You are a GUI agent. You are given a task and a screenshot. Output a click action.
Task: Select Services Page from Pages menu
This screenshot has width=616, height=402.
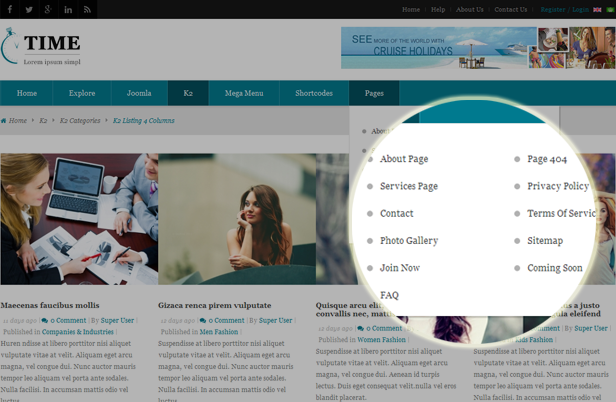coord(408,186)
